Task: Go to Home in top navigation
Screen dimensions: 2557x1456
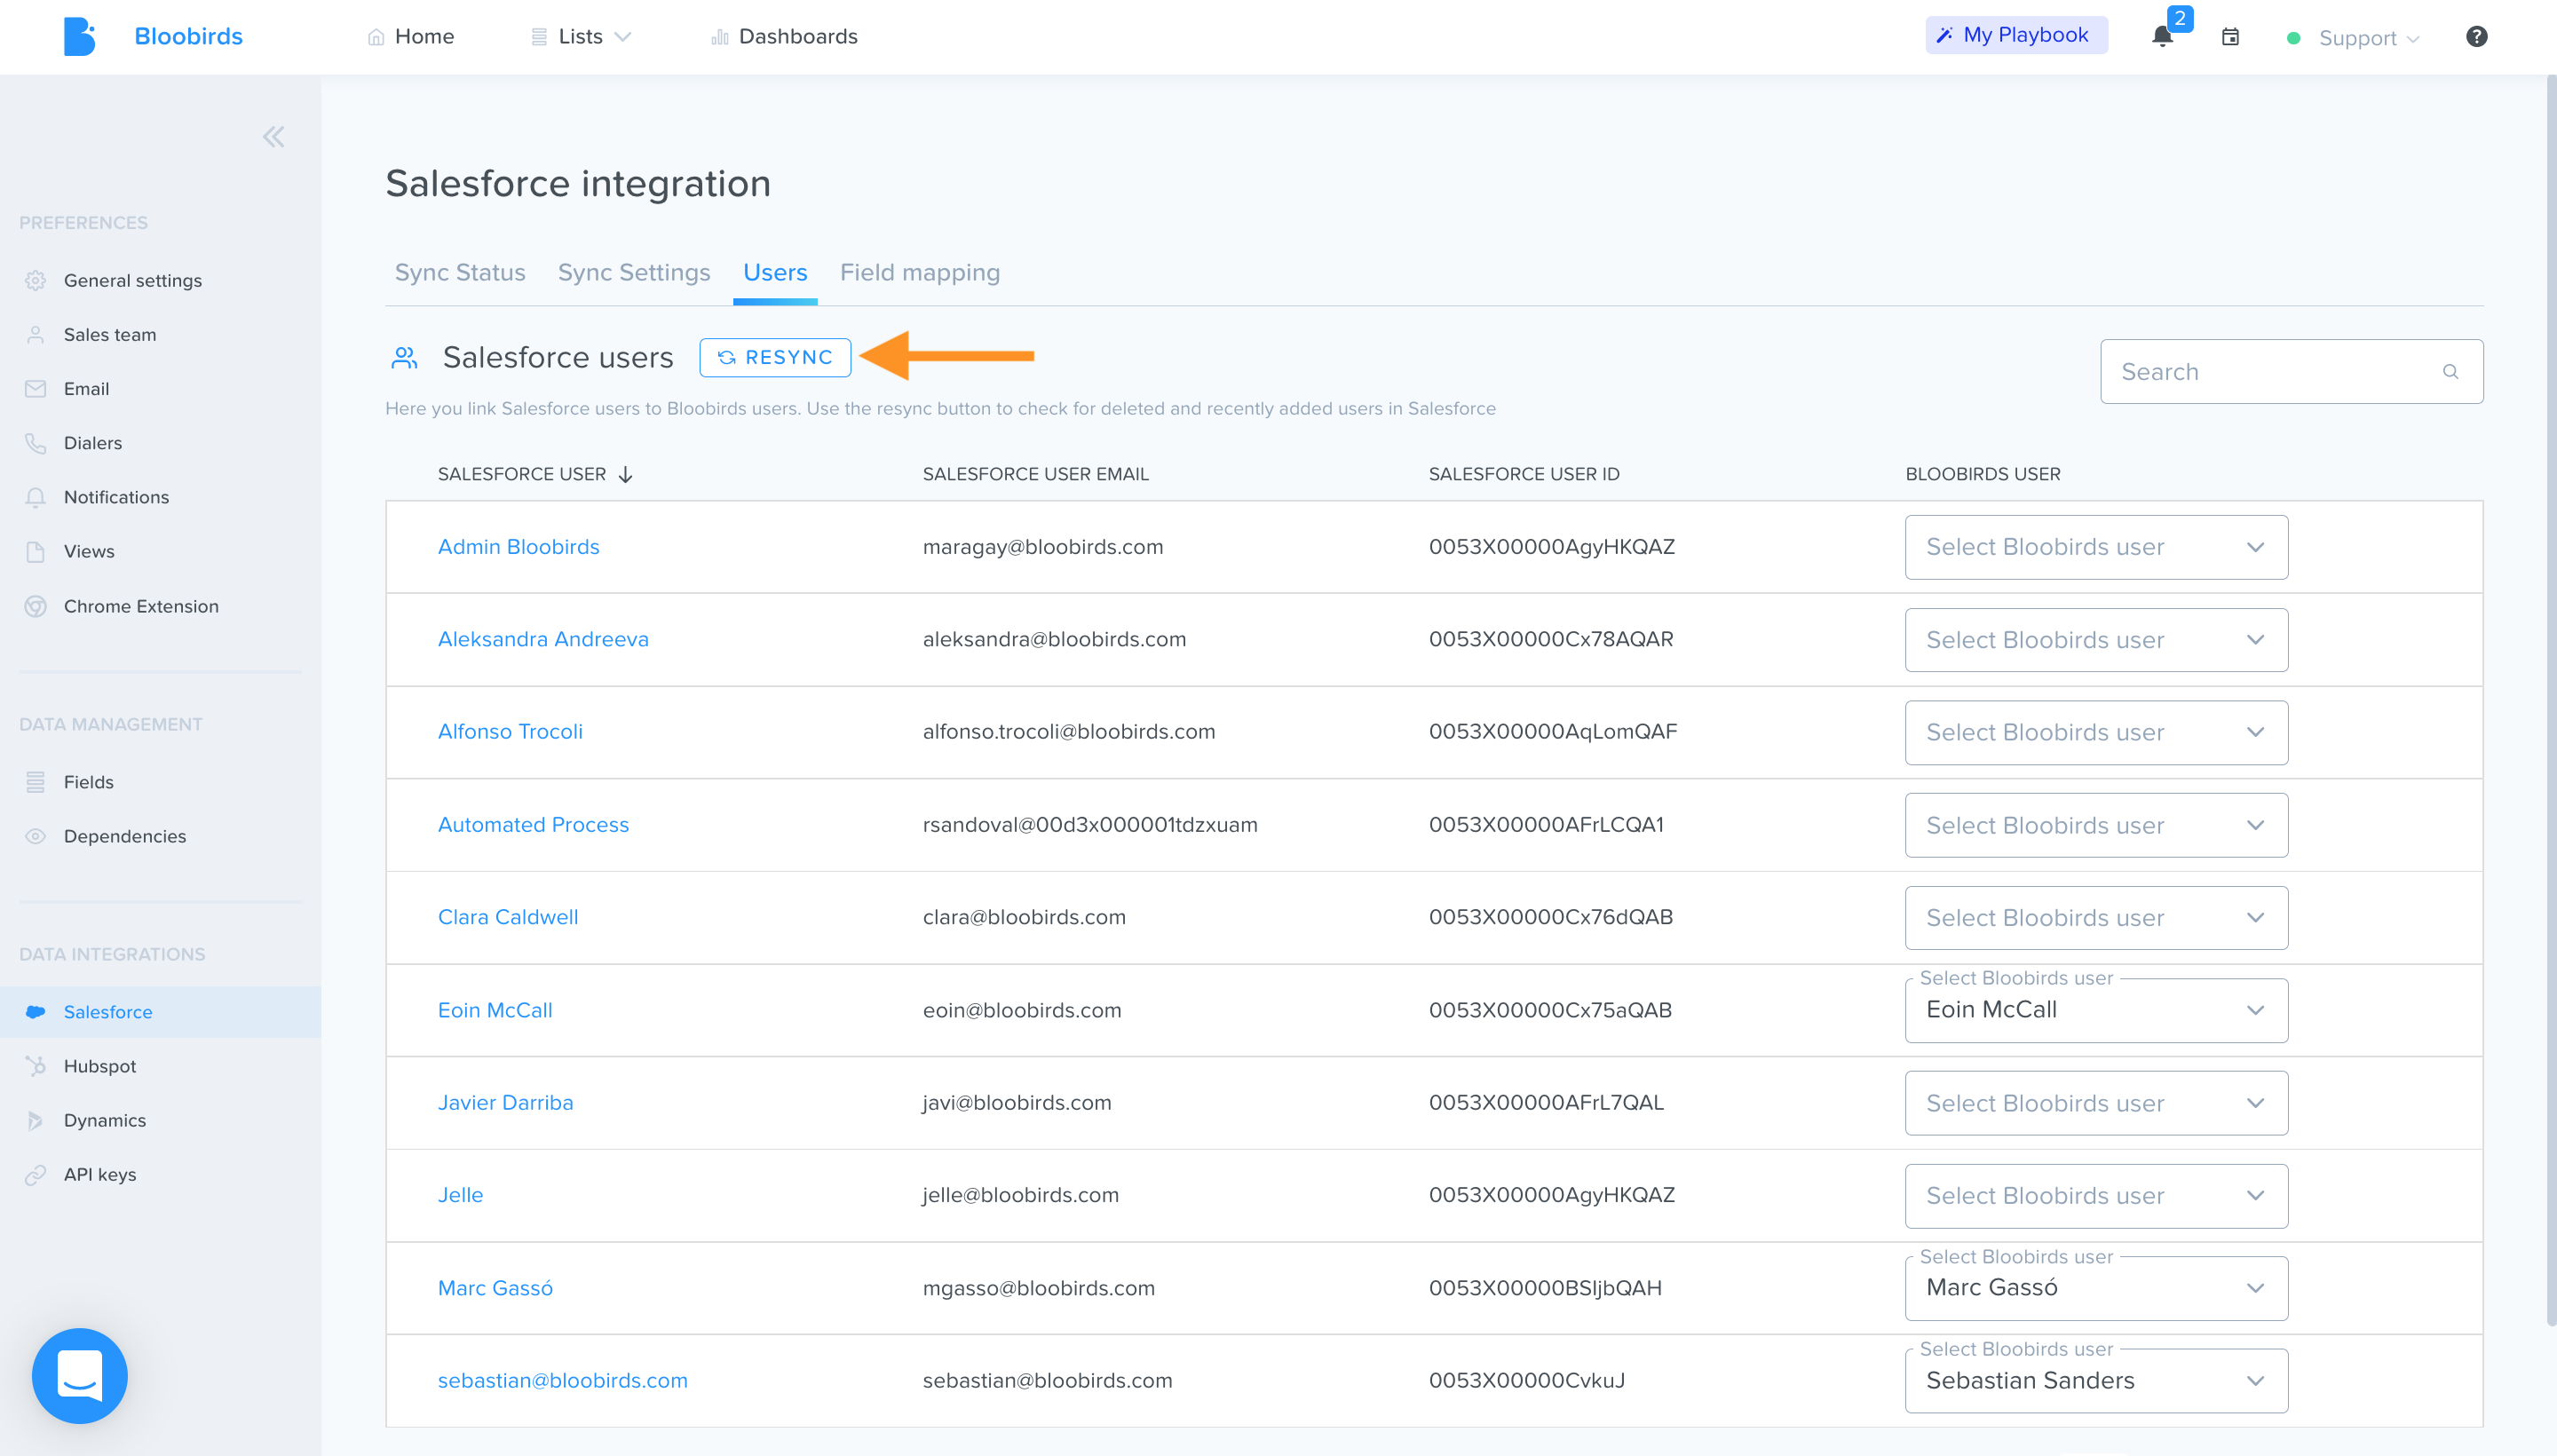Action: click(410, 37)
